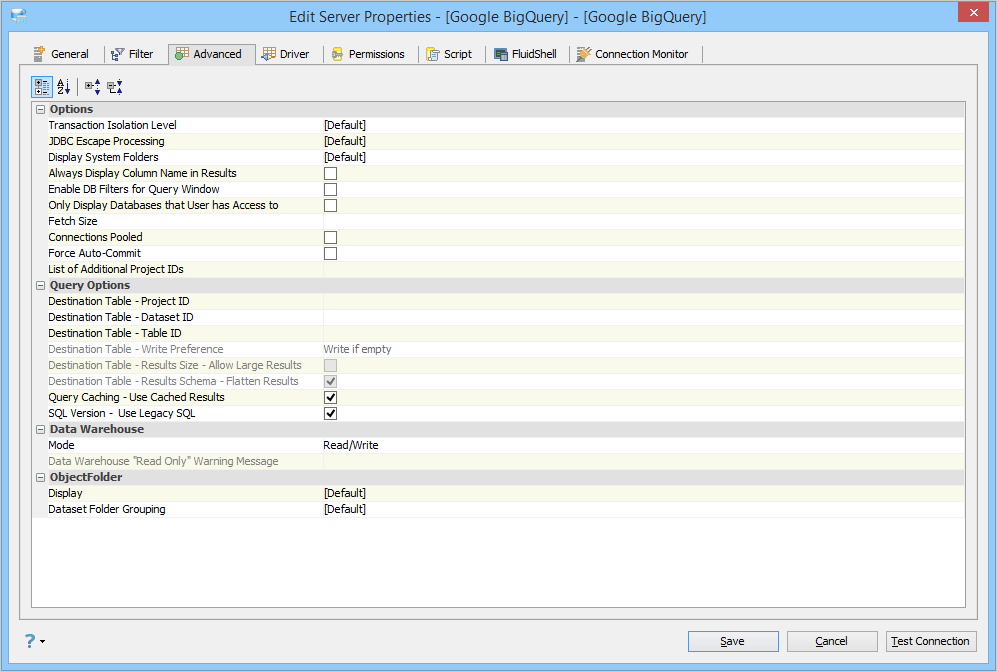Uncheck SQL Version - Use Legacy SQL

(331, 413)
